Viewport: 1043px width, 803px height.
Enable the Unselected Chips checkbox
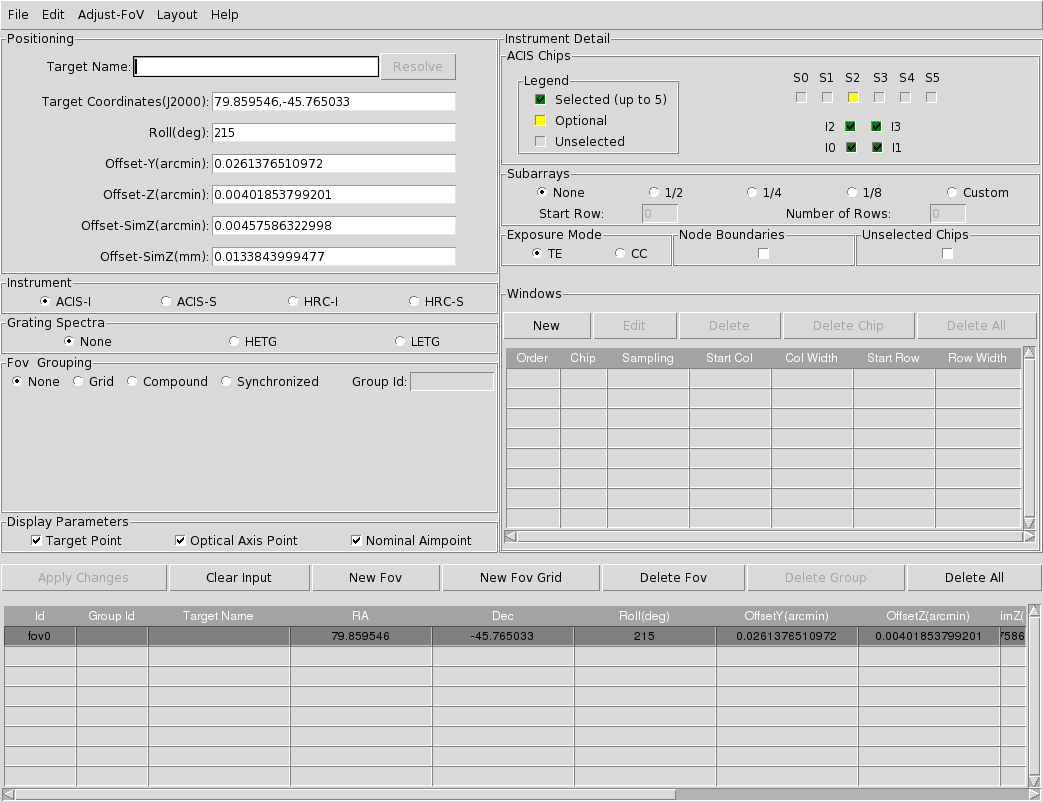[948, 254]
